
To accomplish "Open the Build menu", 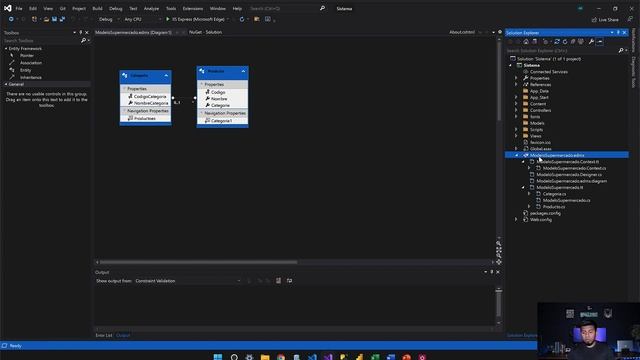I will 97,8.
